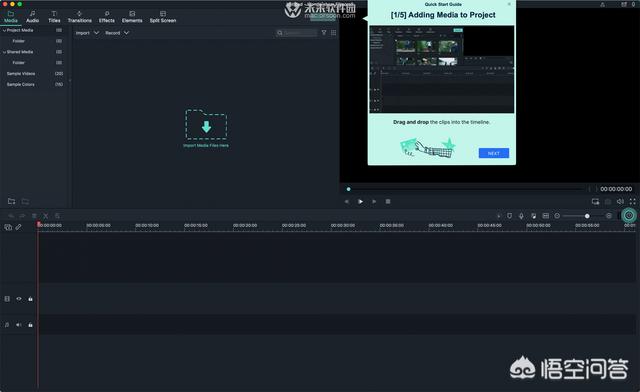Click the guide preview thumbnail
Image resolution: width=640 pixels, height=392 pixels.
[x=442, y=69]
